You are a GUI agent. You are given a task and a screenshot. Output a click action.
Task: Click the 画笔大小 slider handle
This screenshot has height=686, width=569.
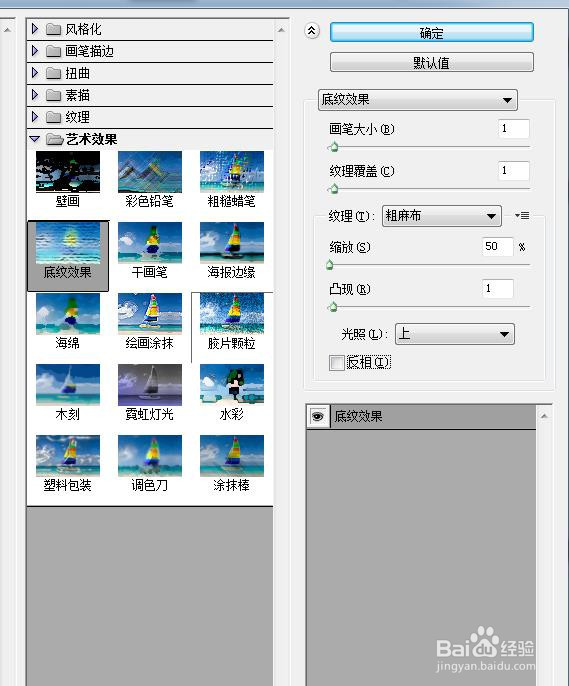[x=334, y=147]
